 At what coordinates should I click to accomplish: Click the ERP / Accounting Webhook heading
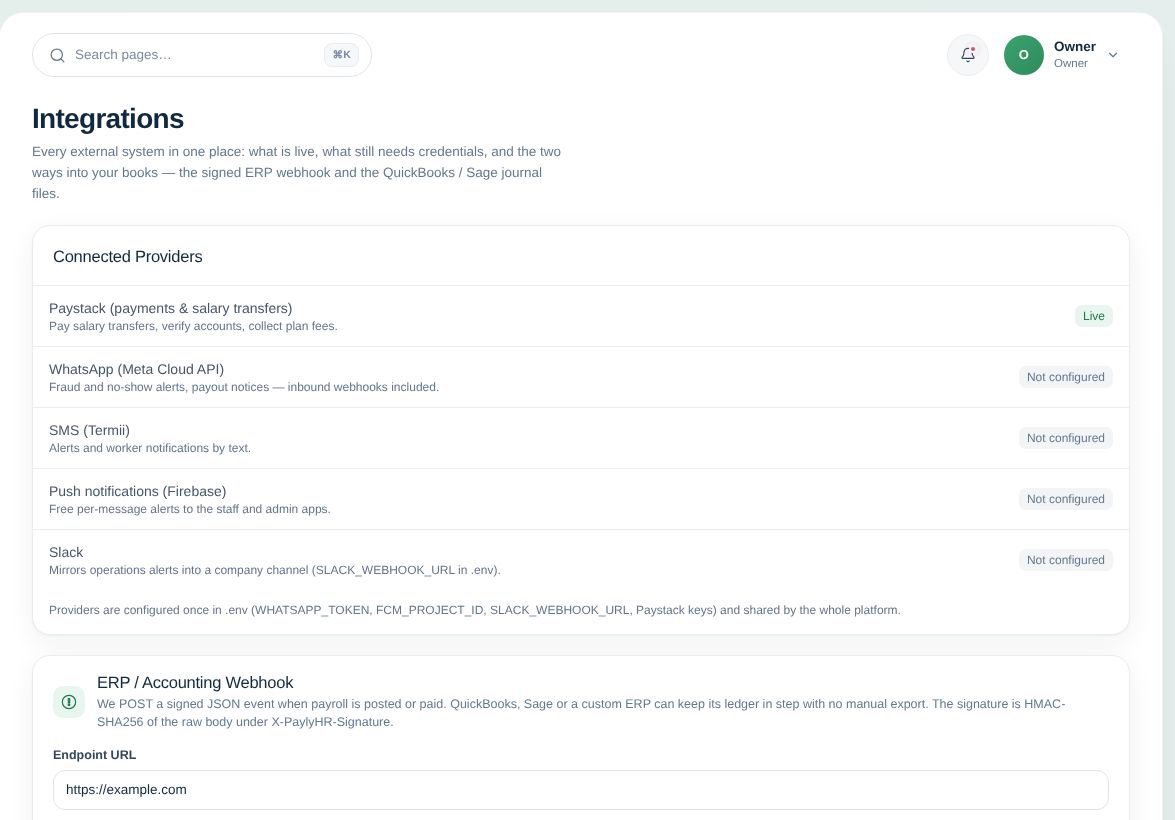(x=195, y=682)
